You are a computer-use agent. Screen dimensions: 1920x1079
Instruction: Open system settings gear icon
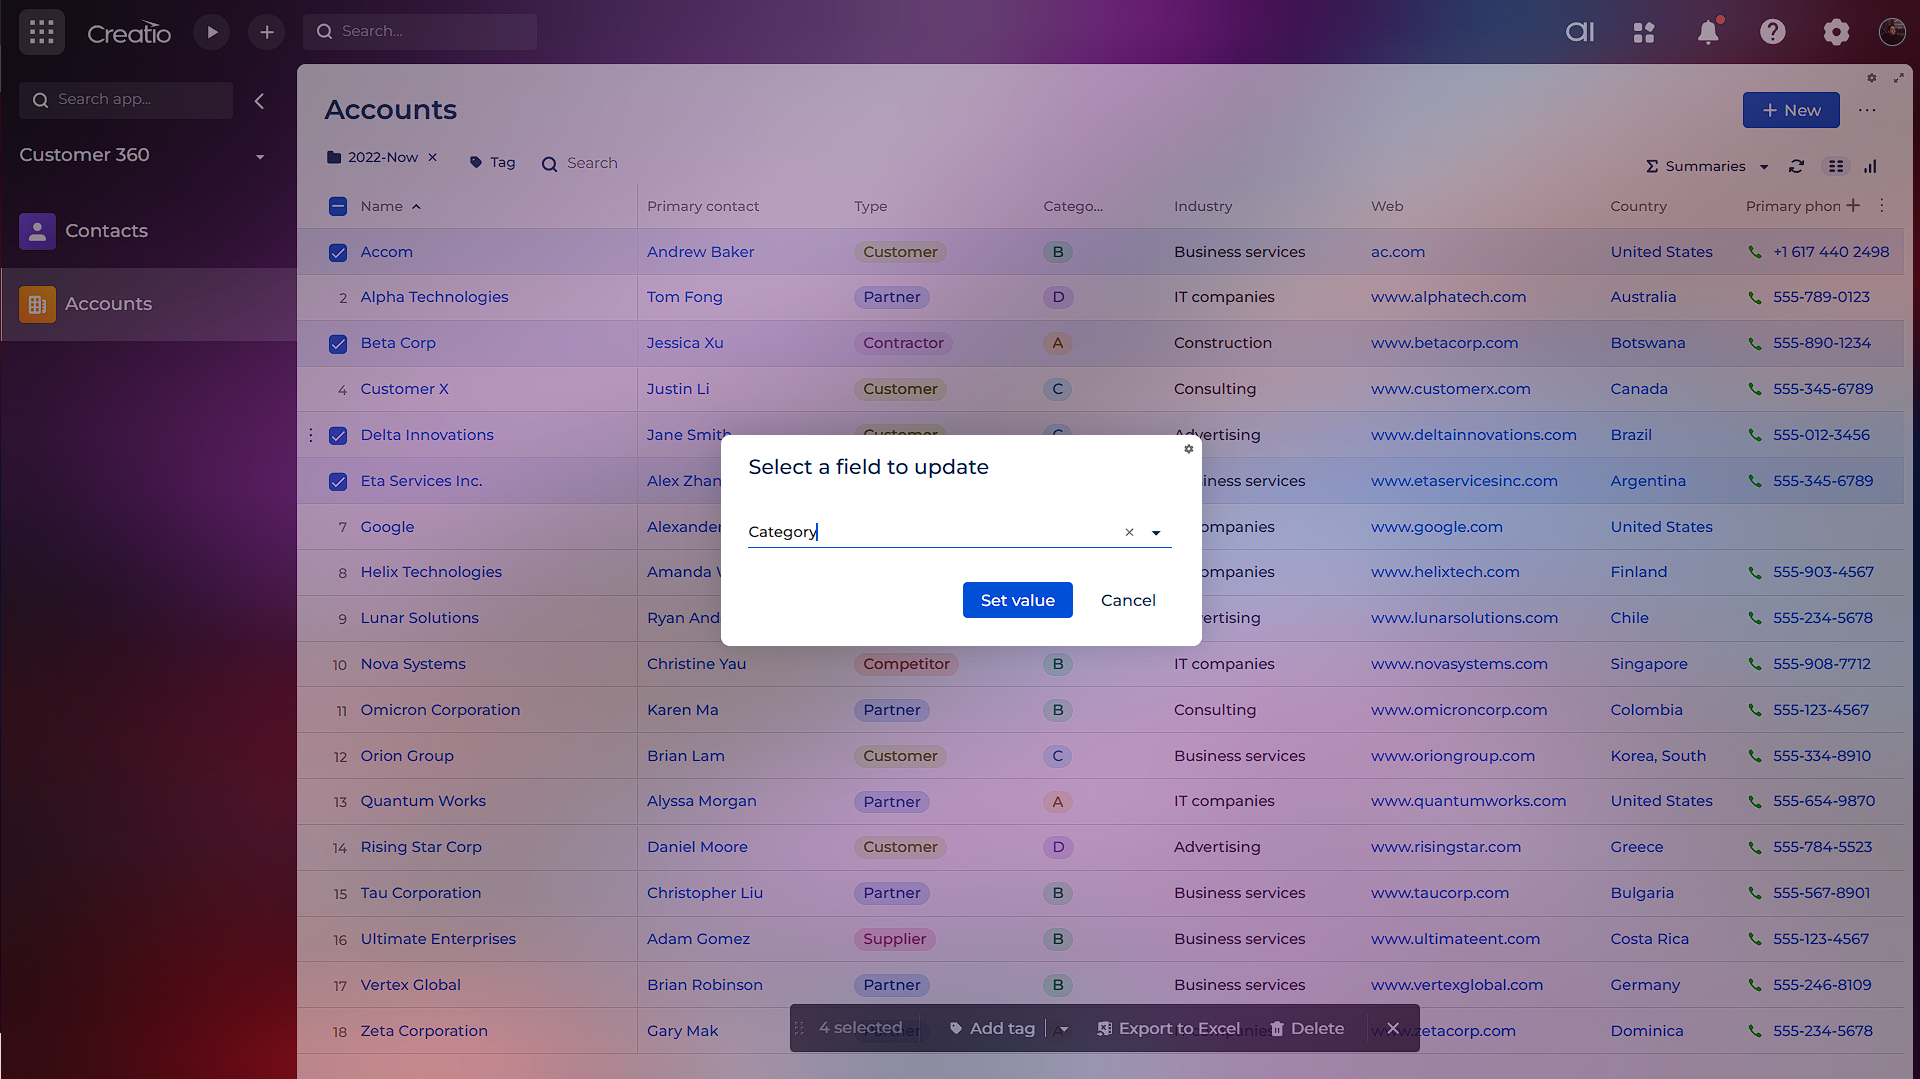tap(1836, 32)
